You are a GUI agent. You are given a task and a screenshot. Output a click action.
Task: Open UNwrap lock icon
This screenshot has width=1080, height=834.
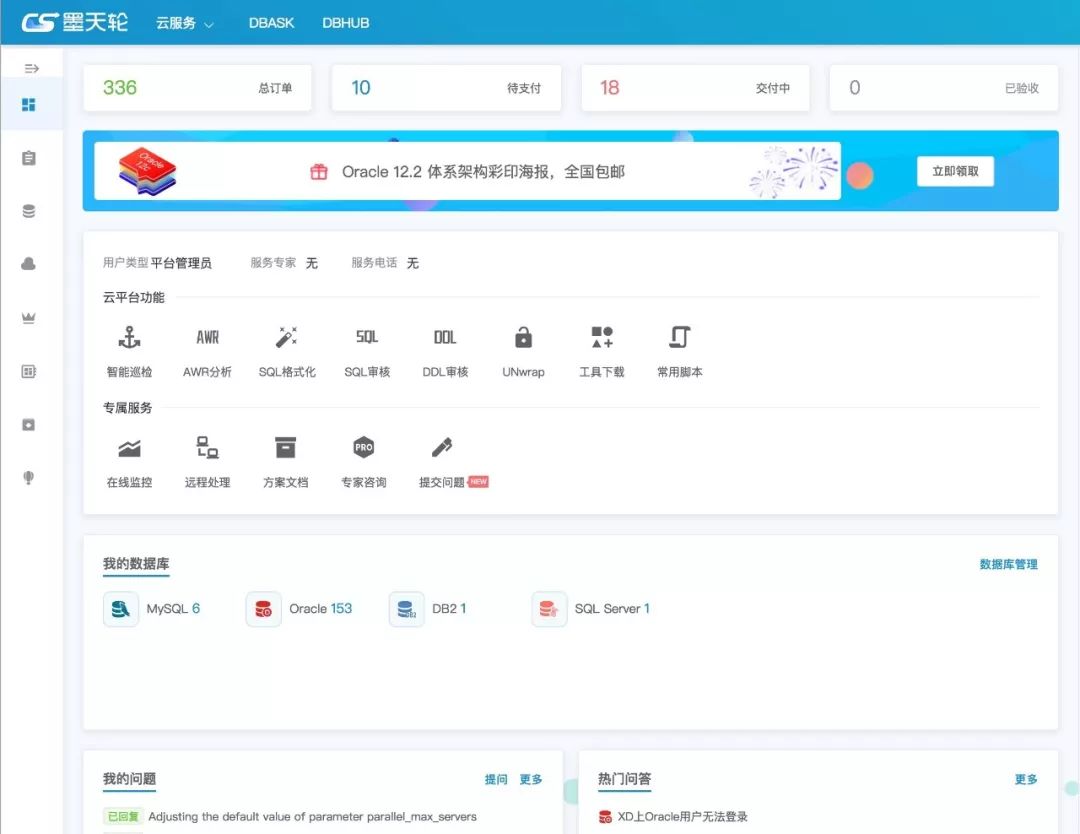pos(523,337)
